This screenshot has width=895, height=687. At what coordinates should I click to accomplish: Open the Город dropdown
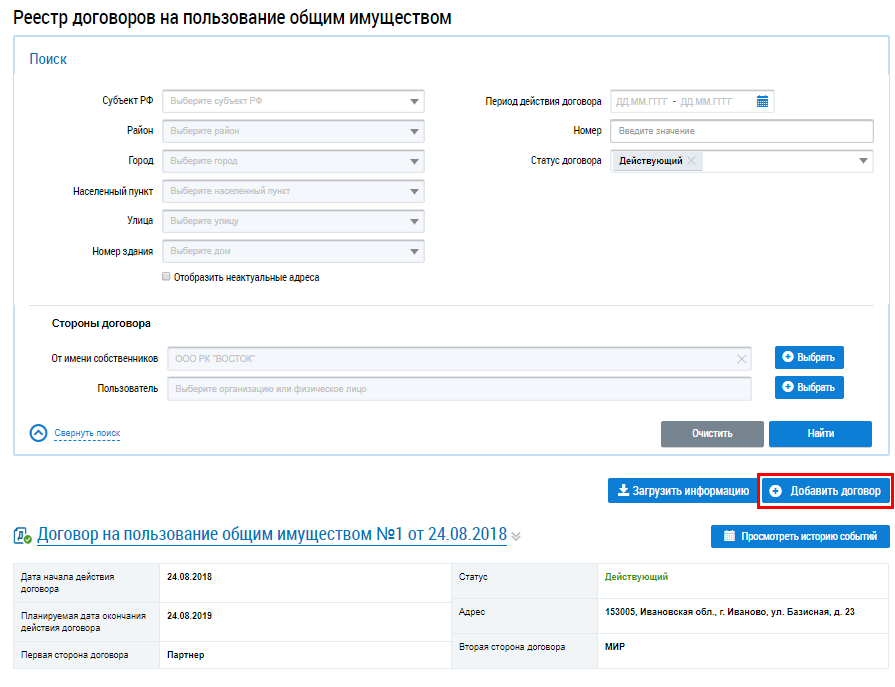[293, 161]
